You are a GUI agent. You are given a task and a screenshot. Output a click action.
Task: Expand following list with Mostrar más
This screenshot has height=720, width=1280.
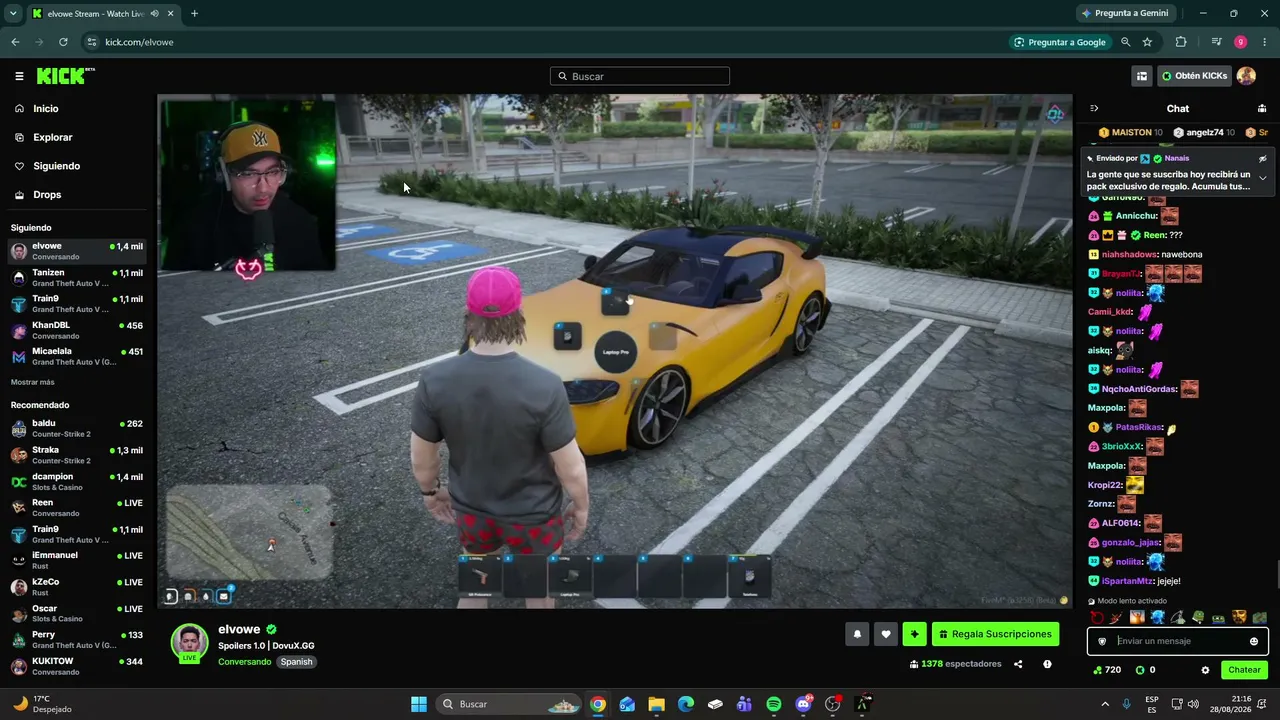(33, 382)
